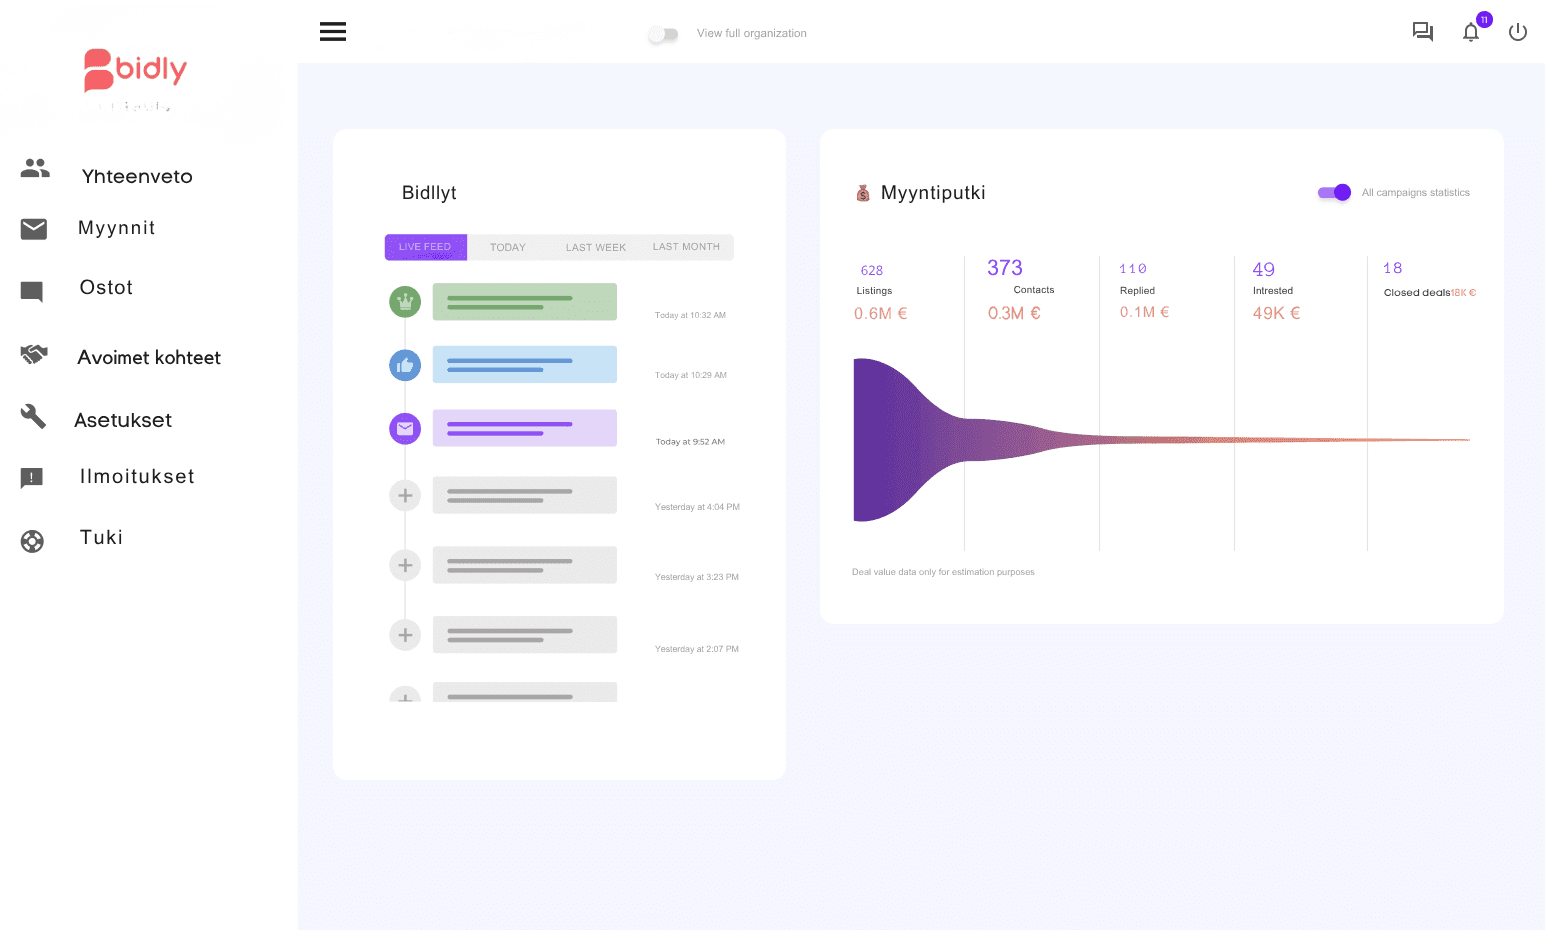Open the green feed item at 10:32 AM
This screenshot has height=930, width=1545.
click(525, 302)
